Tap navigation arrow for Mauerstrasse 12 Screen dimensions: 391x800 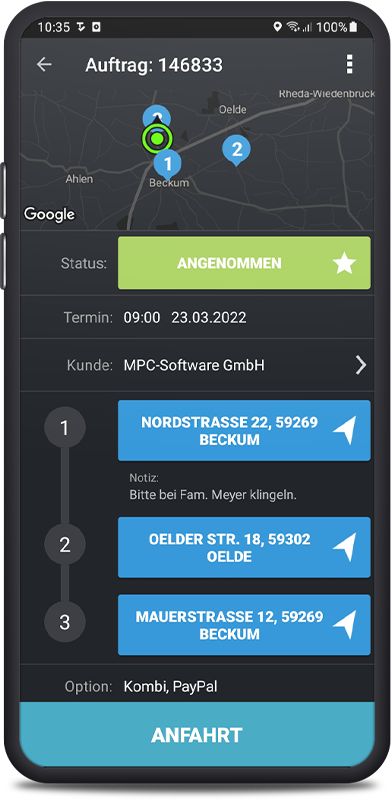point(344,625)
